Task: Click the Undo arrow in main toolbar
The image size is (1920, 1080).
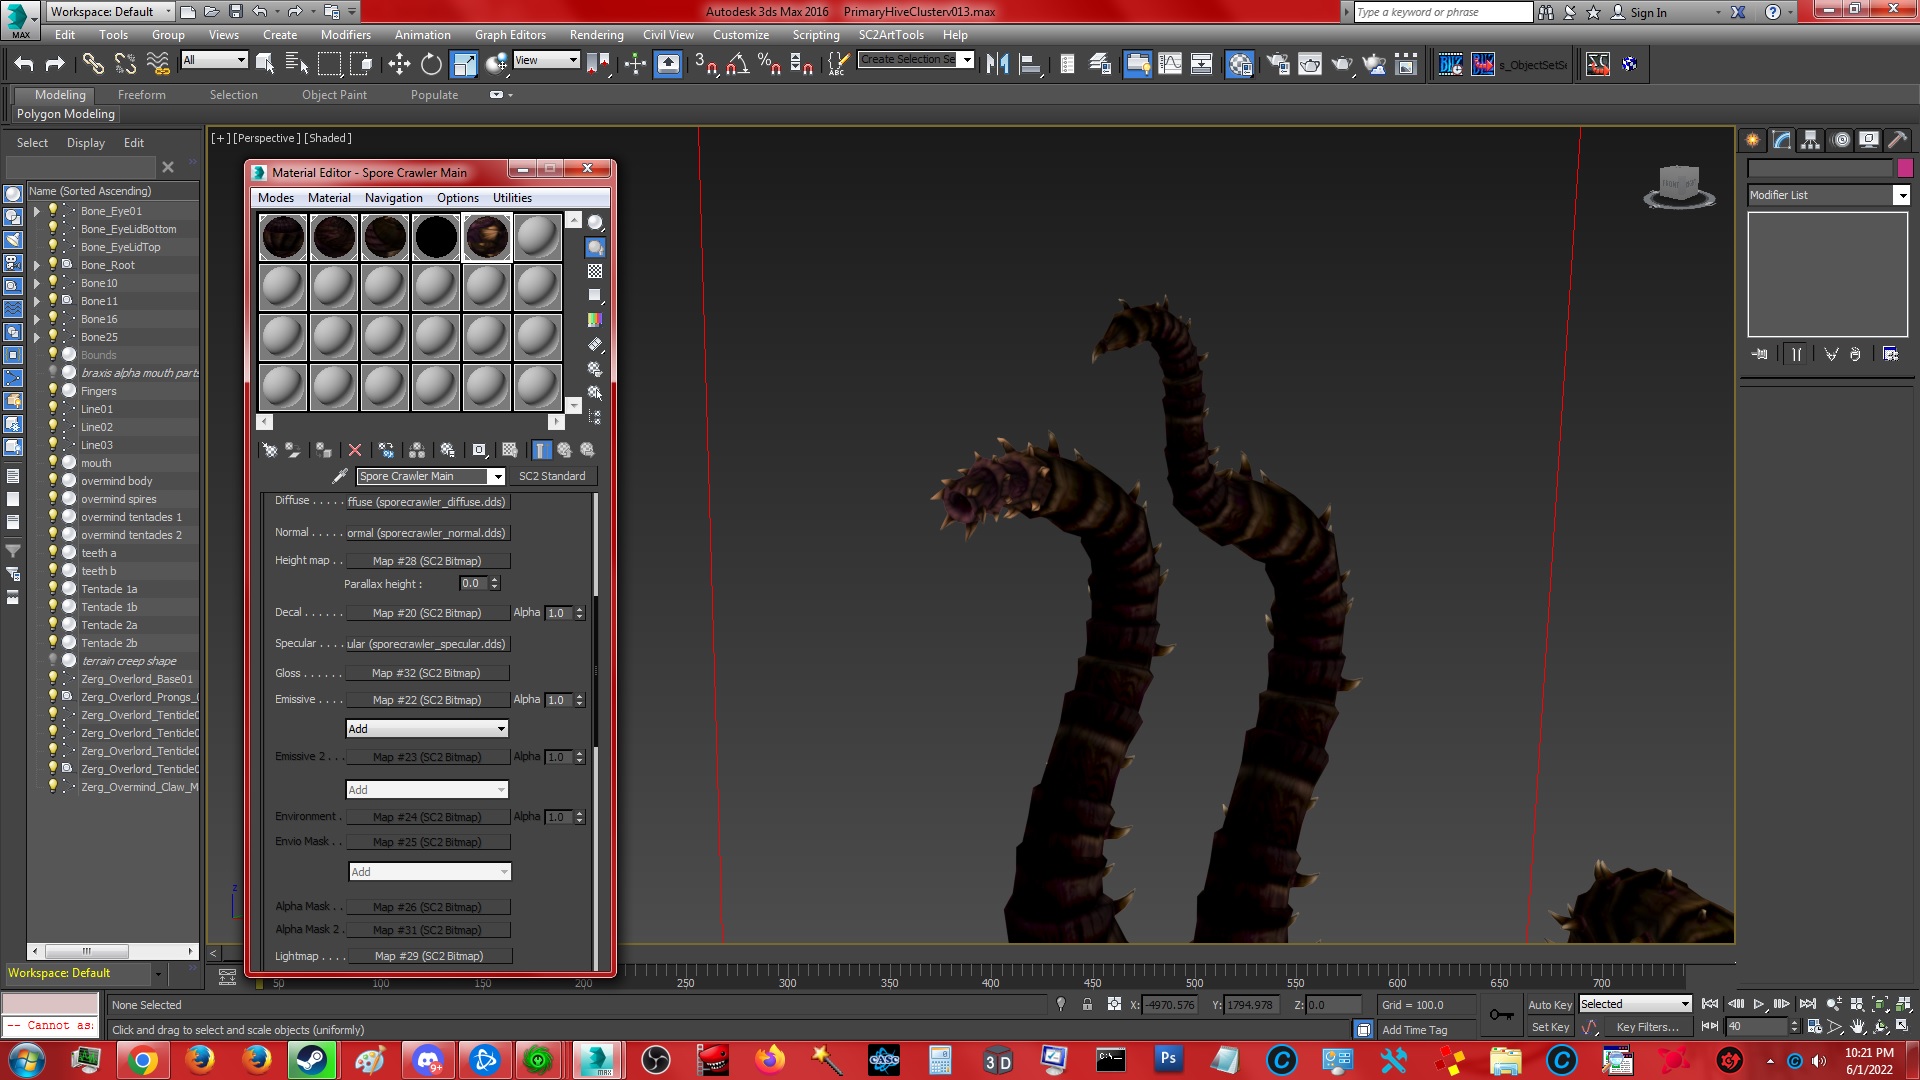Action: [24, 64]
